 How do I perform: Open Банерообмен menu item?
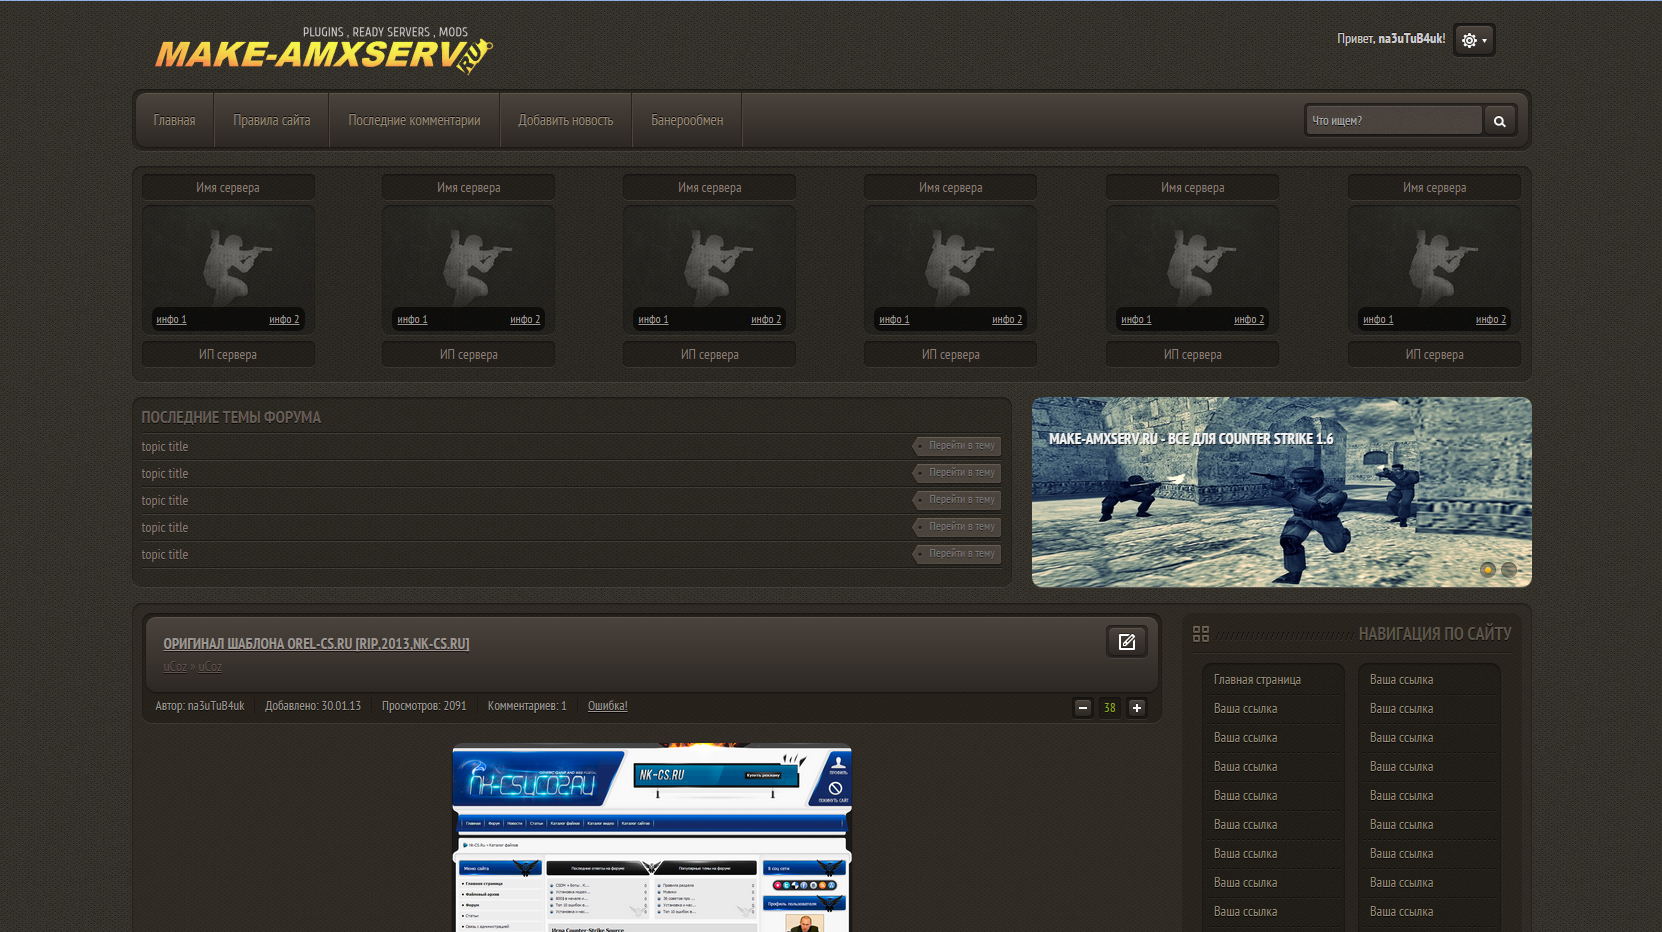687,120
